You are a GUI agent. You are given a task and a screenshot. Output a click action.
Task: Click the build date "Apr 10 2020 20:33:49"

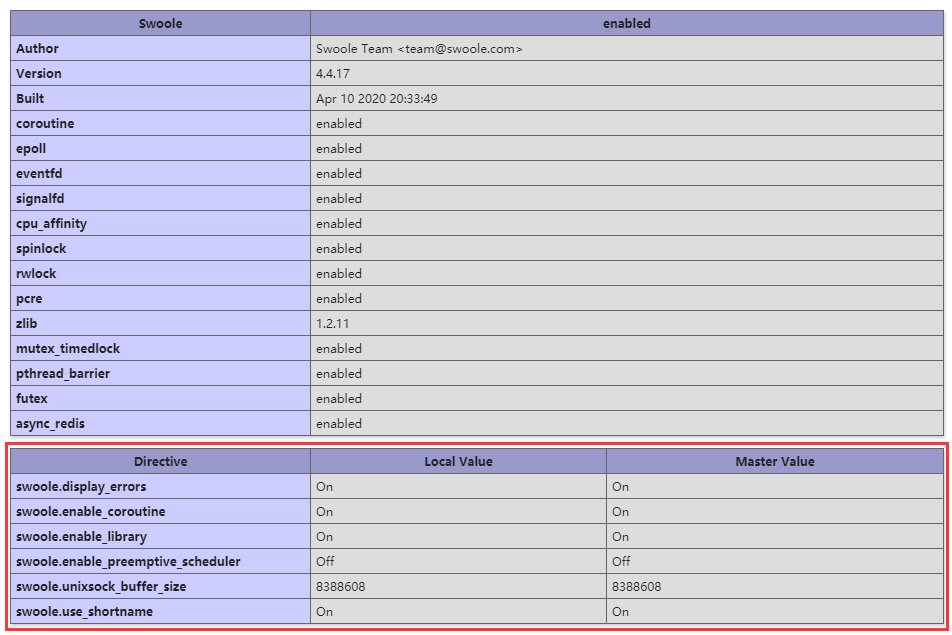coord(376,98)
